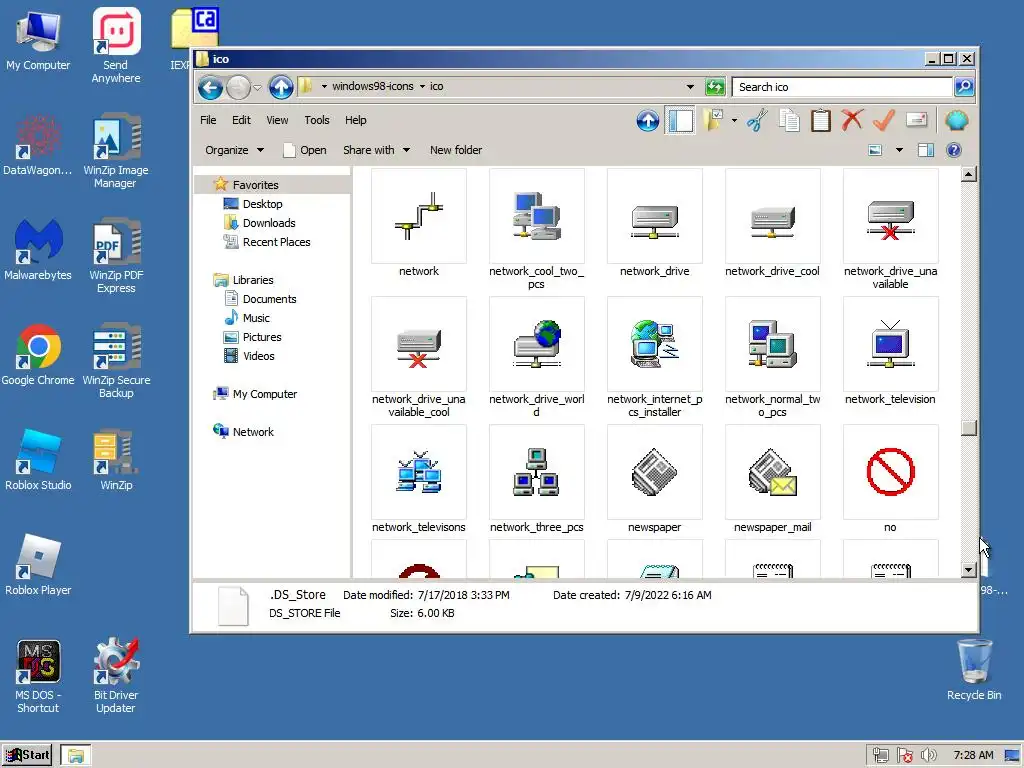Open the Tools menu

click(317, 120)
